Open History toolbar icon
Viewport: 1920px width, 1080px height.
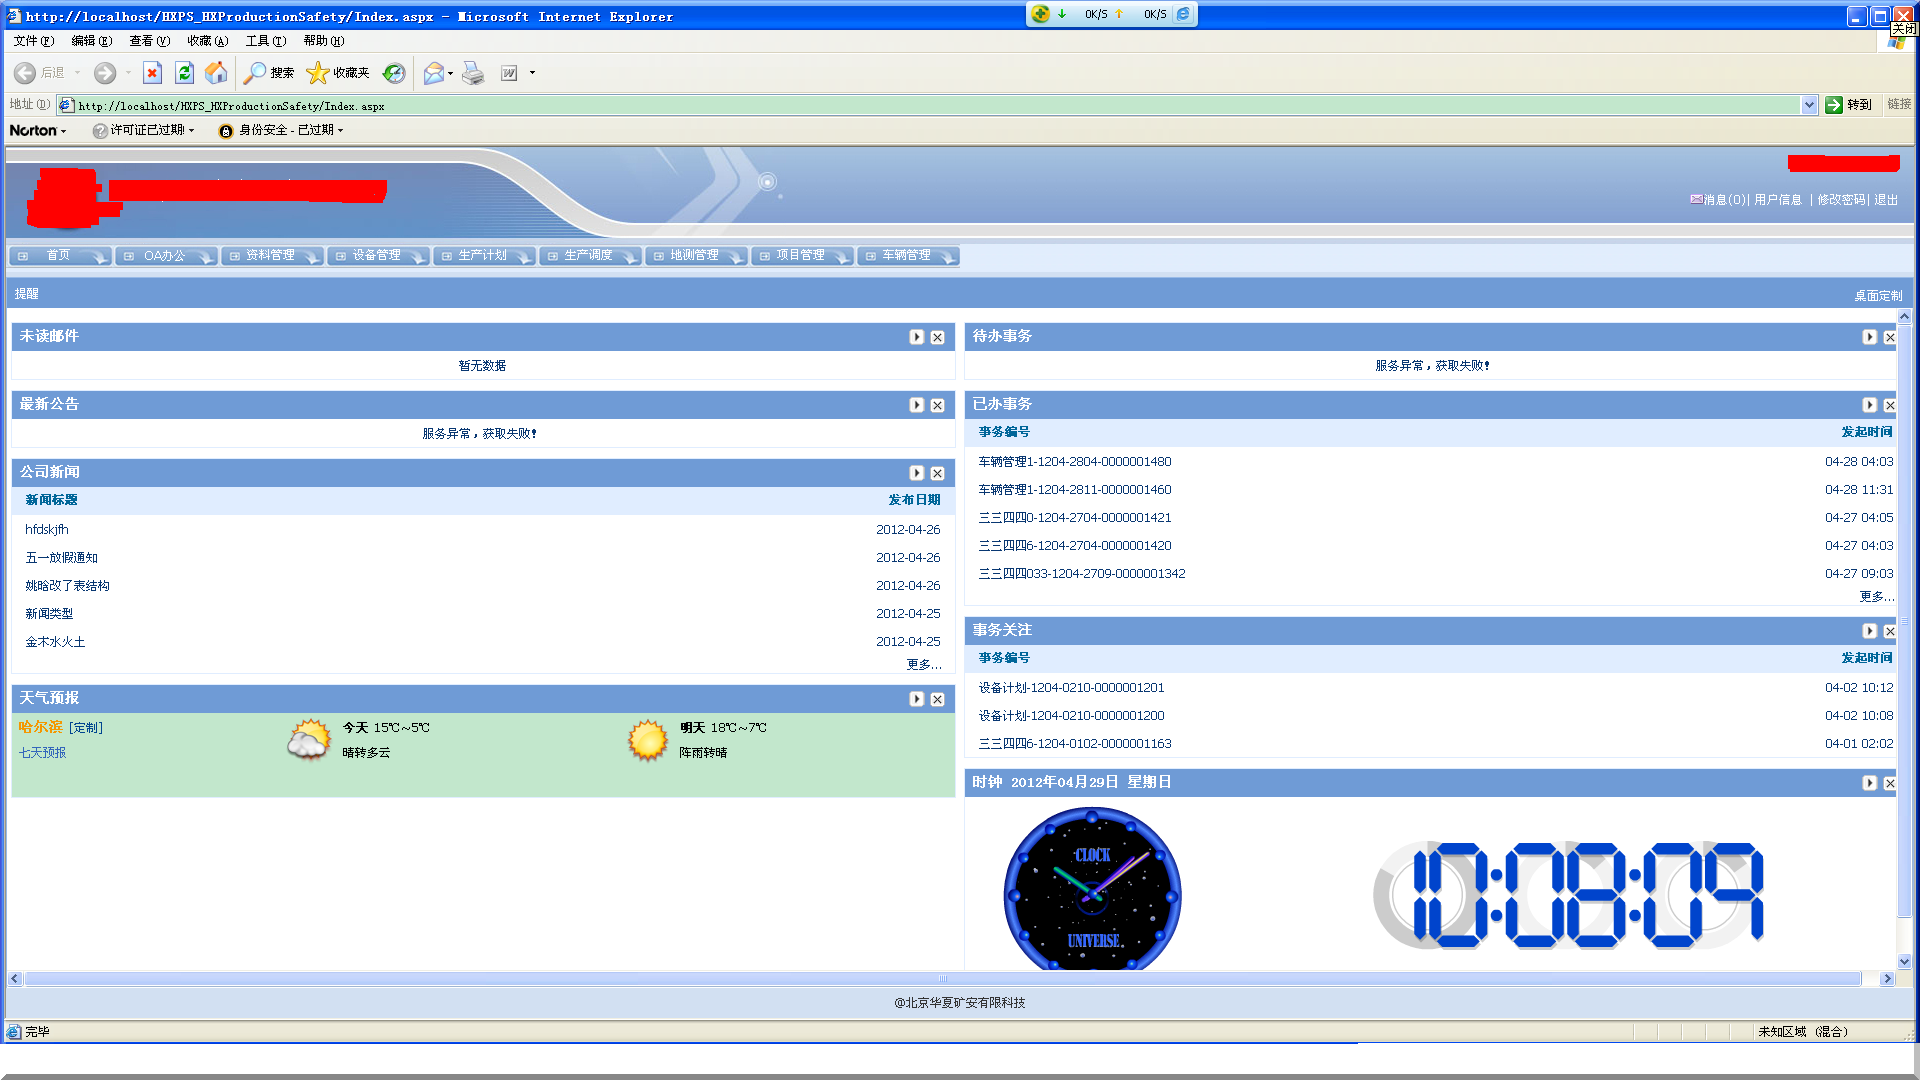pos(394,73)
